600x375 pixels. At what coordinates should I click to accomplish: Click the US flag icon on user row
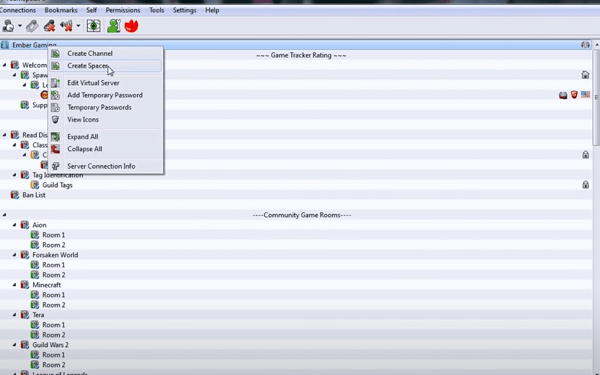pyautogui.click(x=585, y=95)
